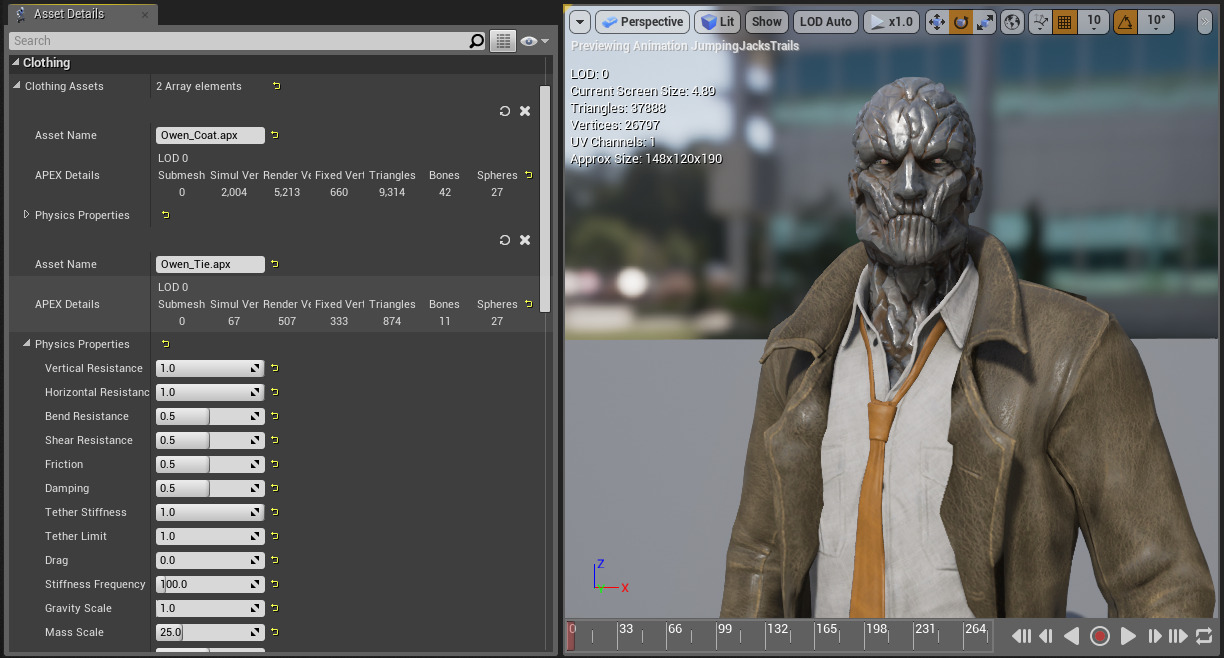Reset Mass Scale to default value

(x=275, y=632)
